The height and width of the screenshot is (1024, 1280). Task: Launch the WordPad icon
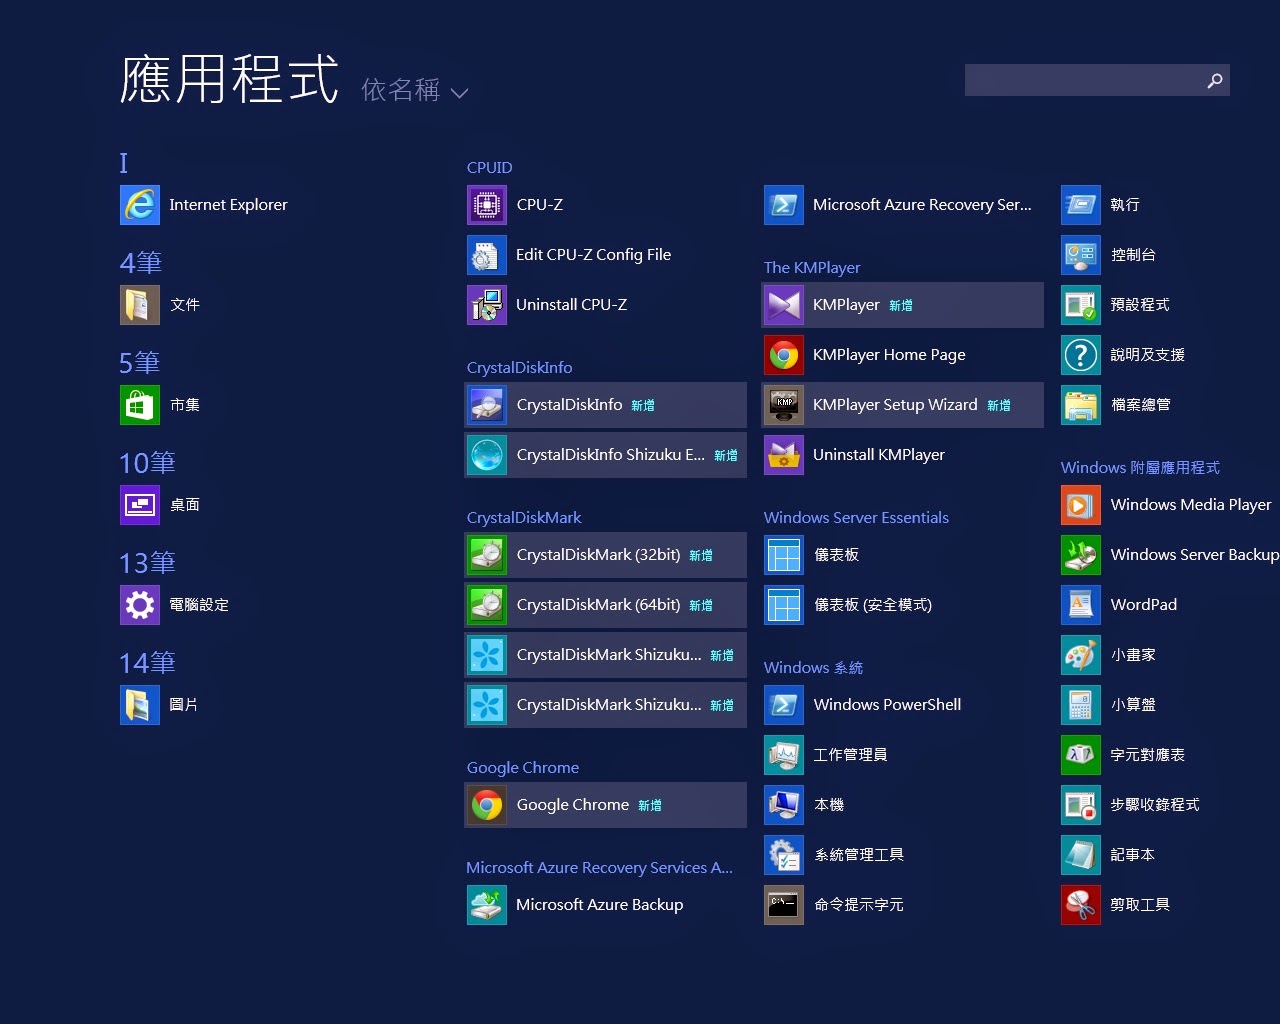pos(1081,605)
